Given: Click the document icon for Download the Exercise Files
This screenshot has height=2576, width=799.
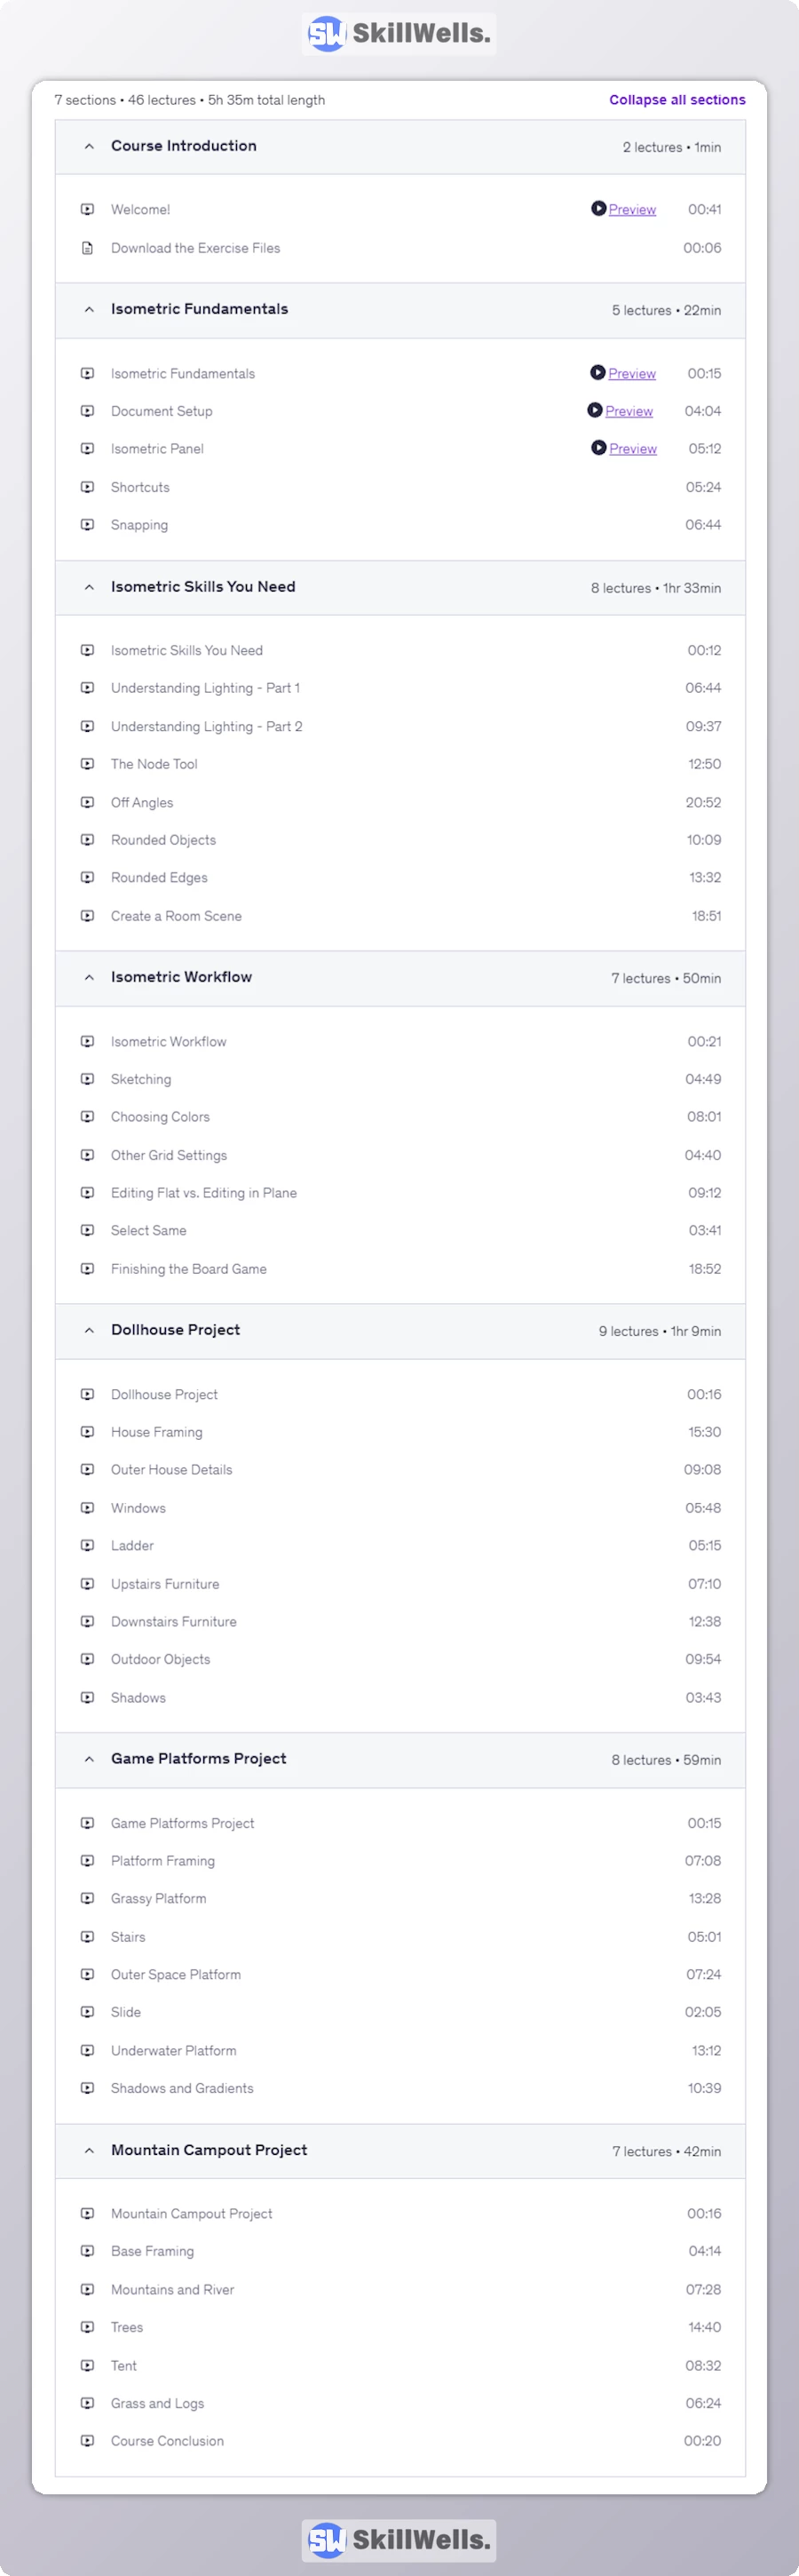Looking at the screenshot, I should click(88, 247).
